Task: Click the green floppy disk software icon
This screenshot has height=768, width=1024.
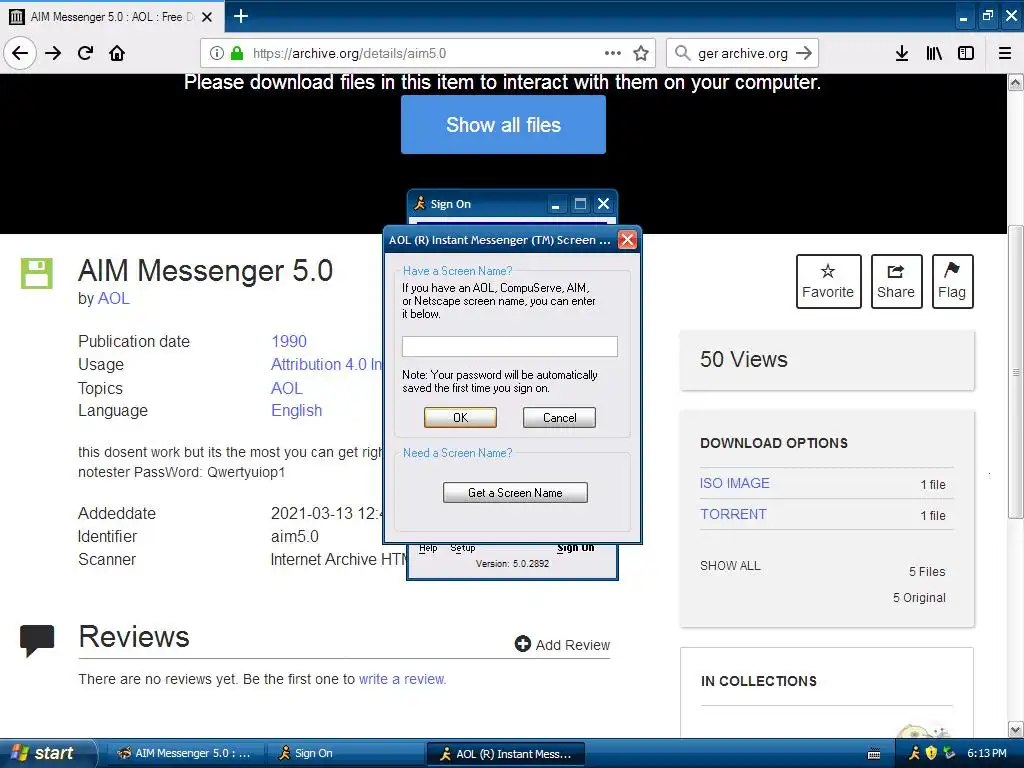Action: 37,273
